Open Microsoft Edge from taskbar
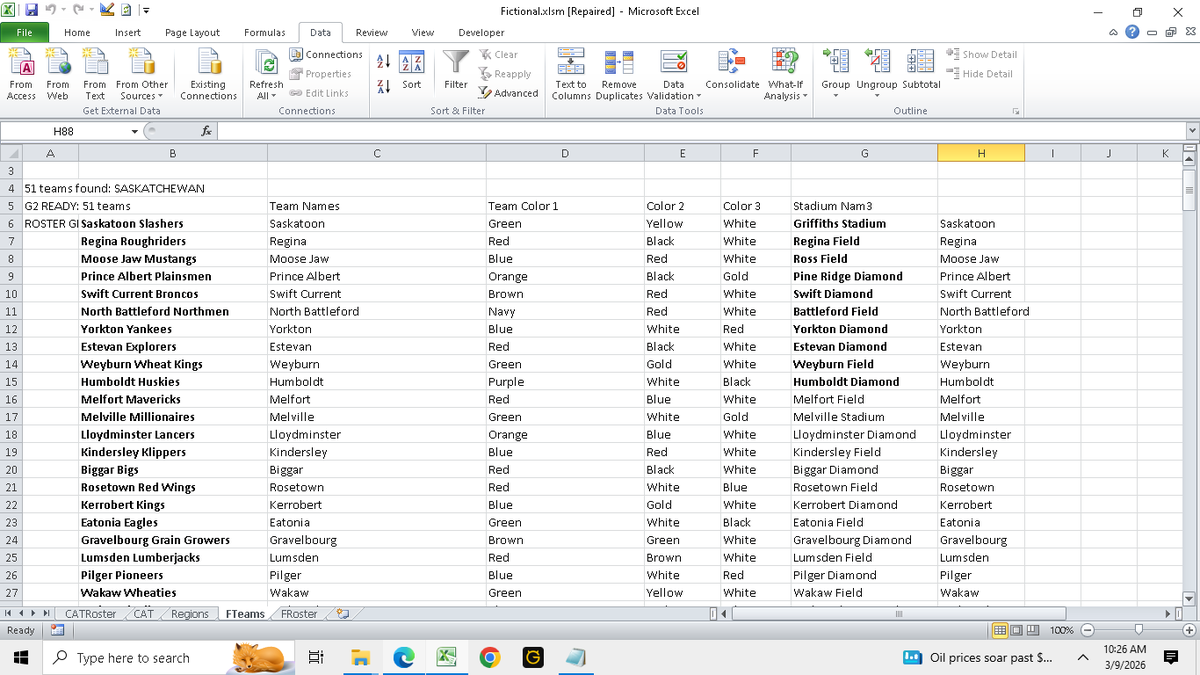Image resolution: width=1200 pixels, height=675 pixels. pyautogui.click(x=403, y=658)
